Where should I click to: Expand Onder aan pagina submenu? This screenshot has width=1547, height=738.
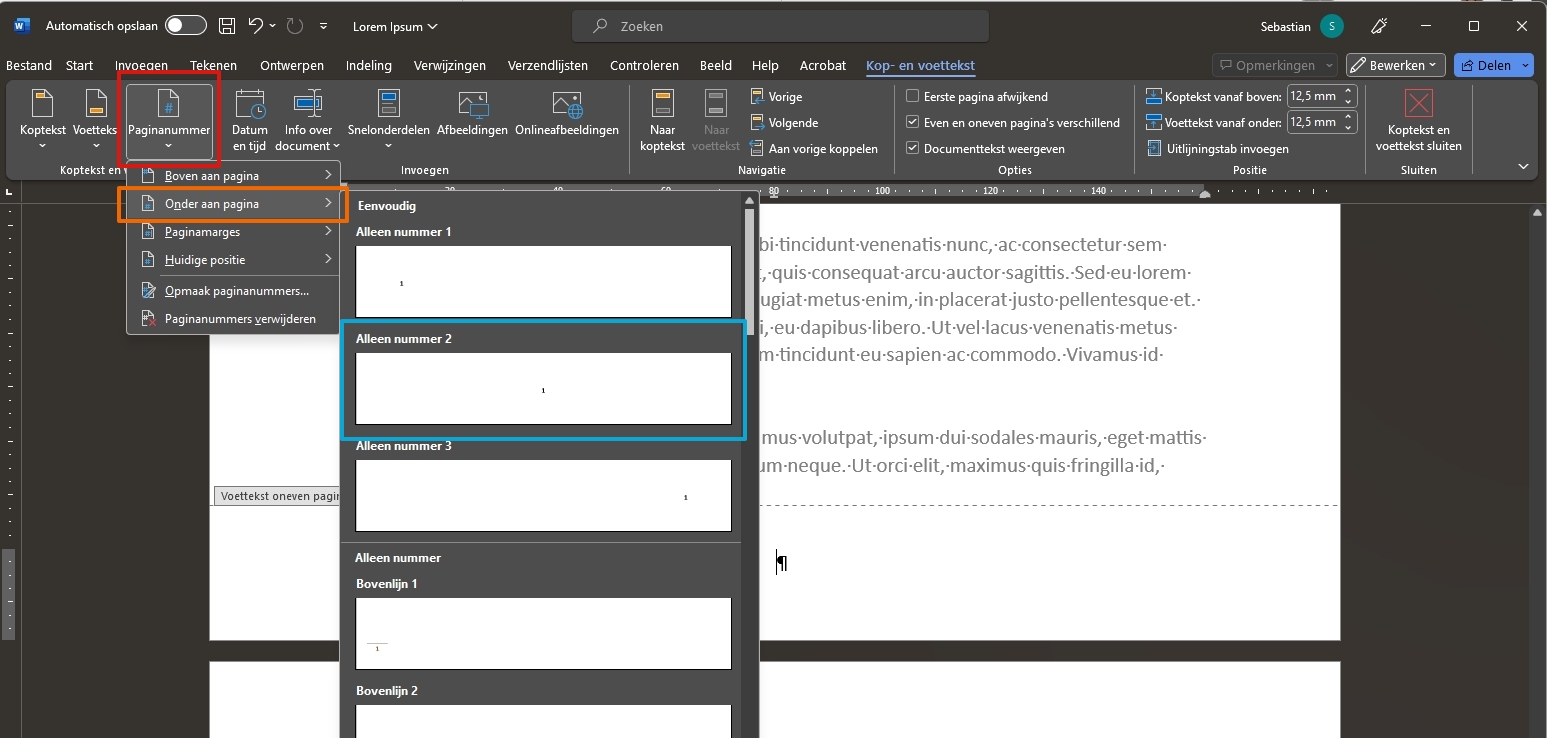[x=234, y=204]
